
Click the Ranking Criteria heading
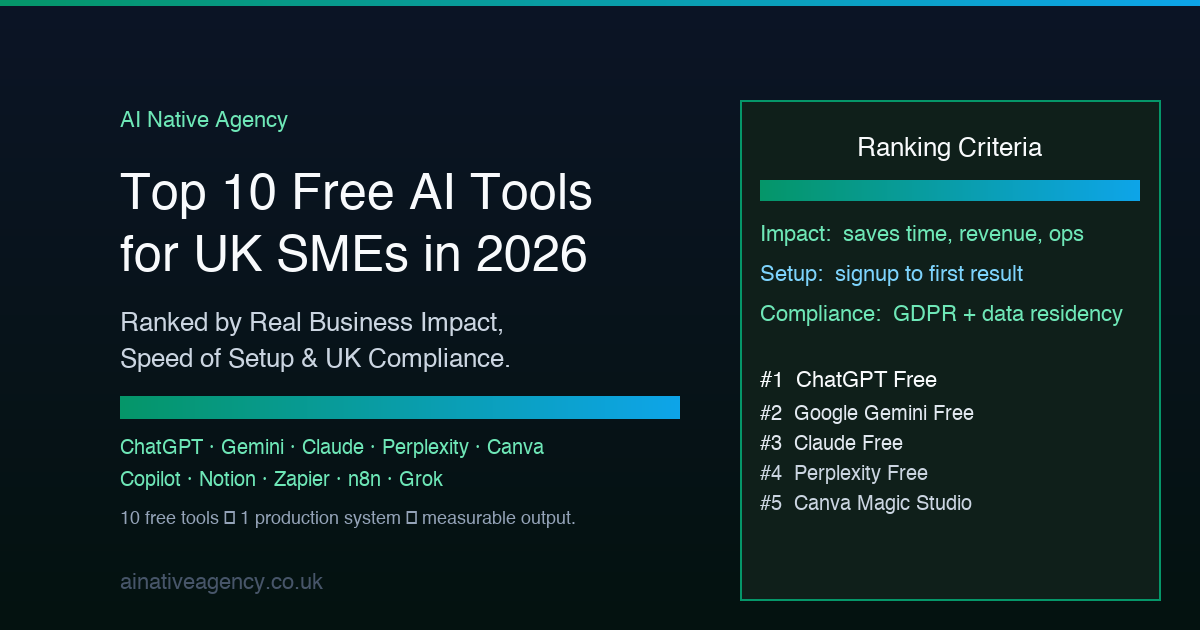tap(950, 148)
